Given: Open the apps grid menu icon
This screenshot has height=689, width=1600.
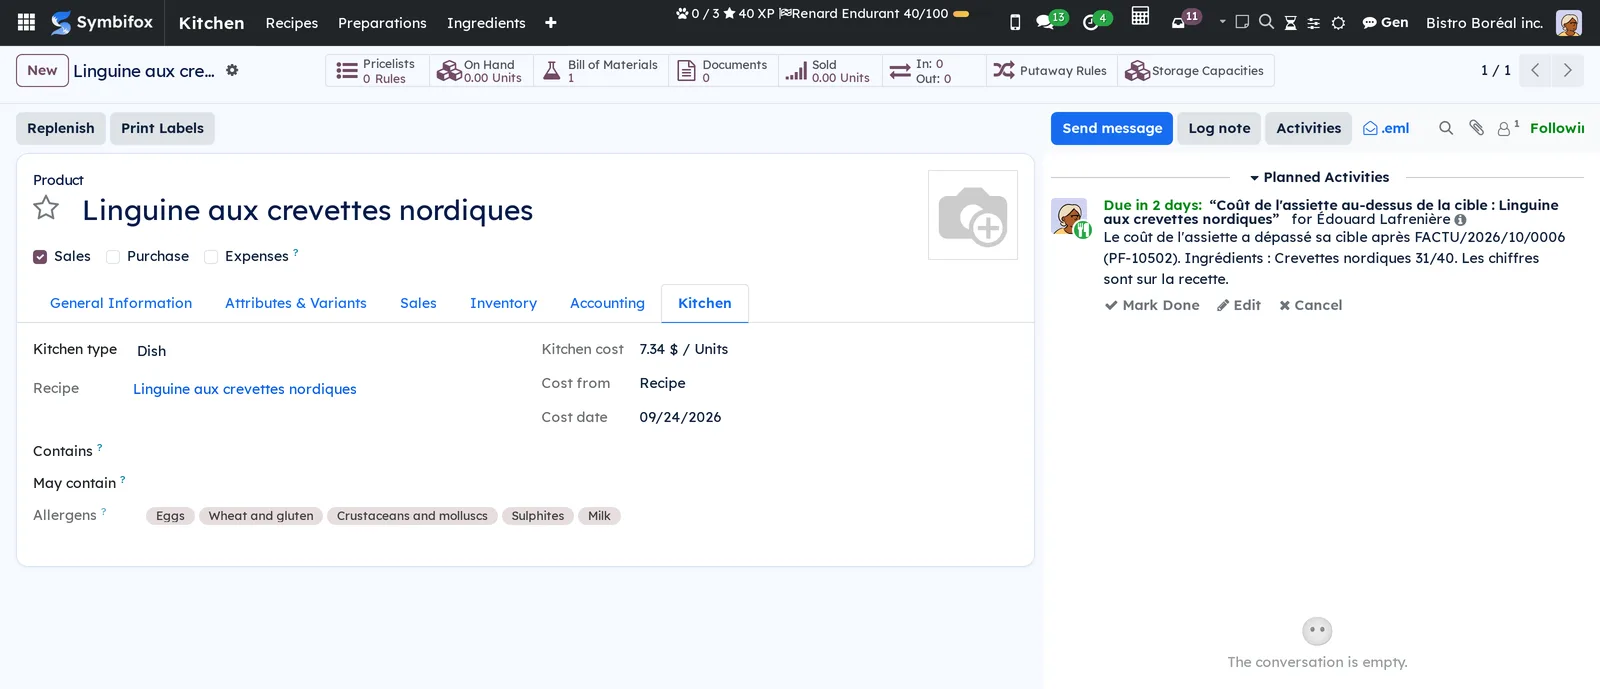Looking at the screenshot, I should [x=27, y=22].
